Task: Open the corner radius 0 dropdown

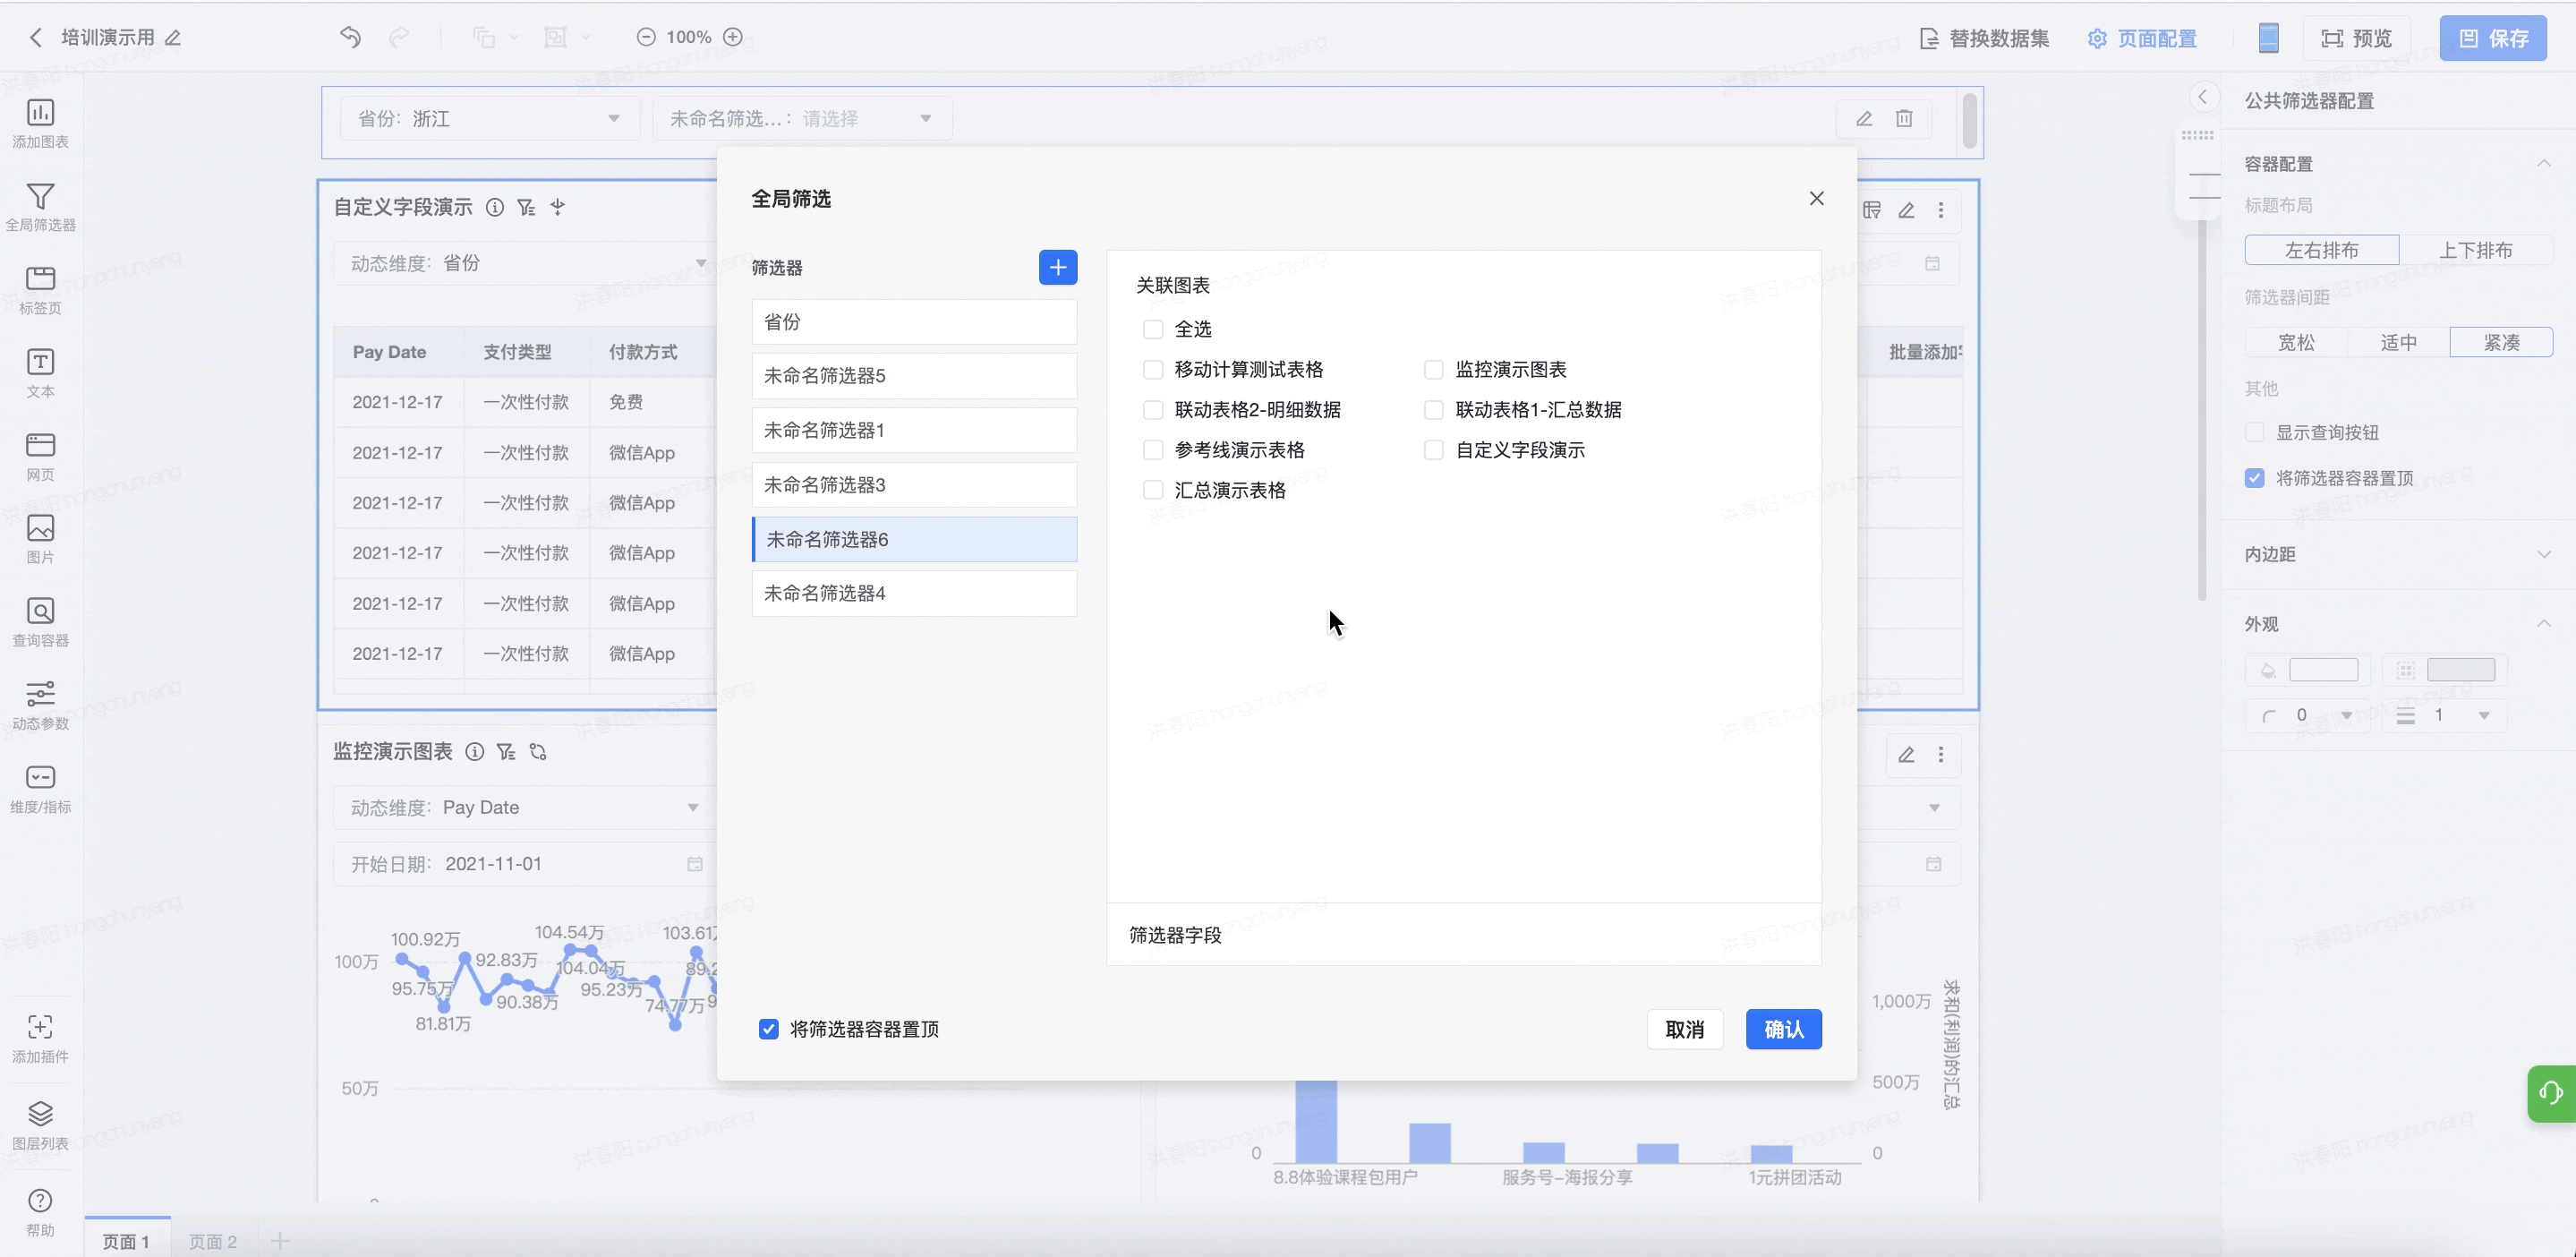Action: coord(2308,715)
